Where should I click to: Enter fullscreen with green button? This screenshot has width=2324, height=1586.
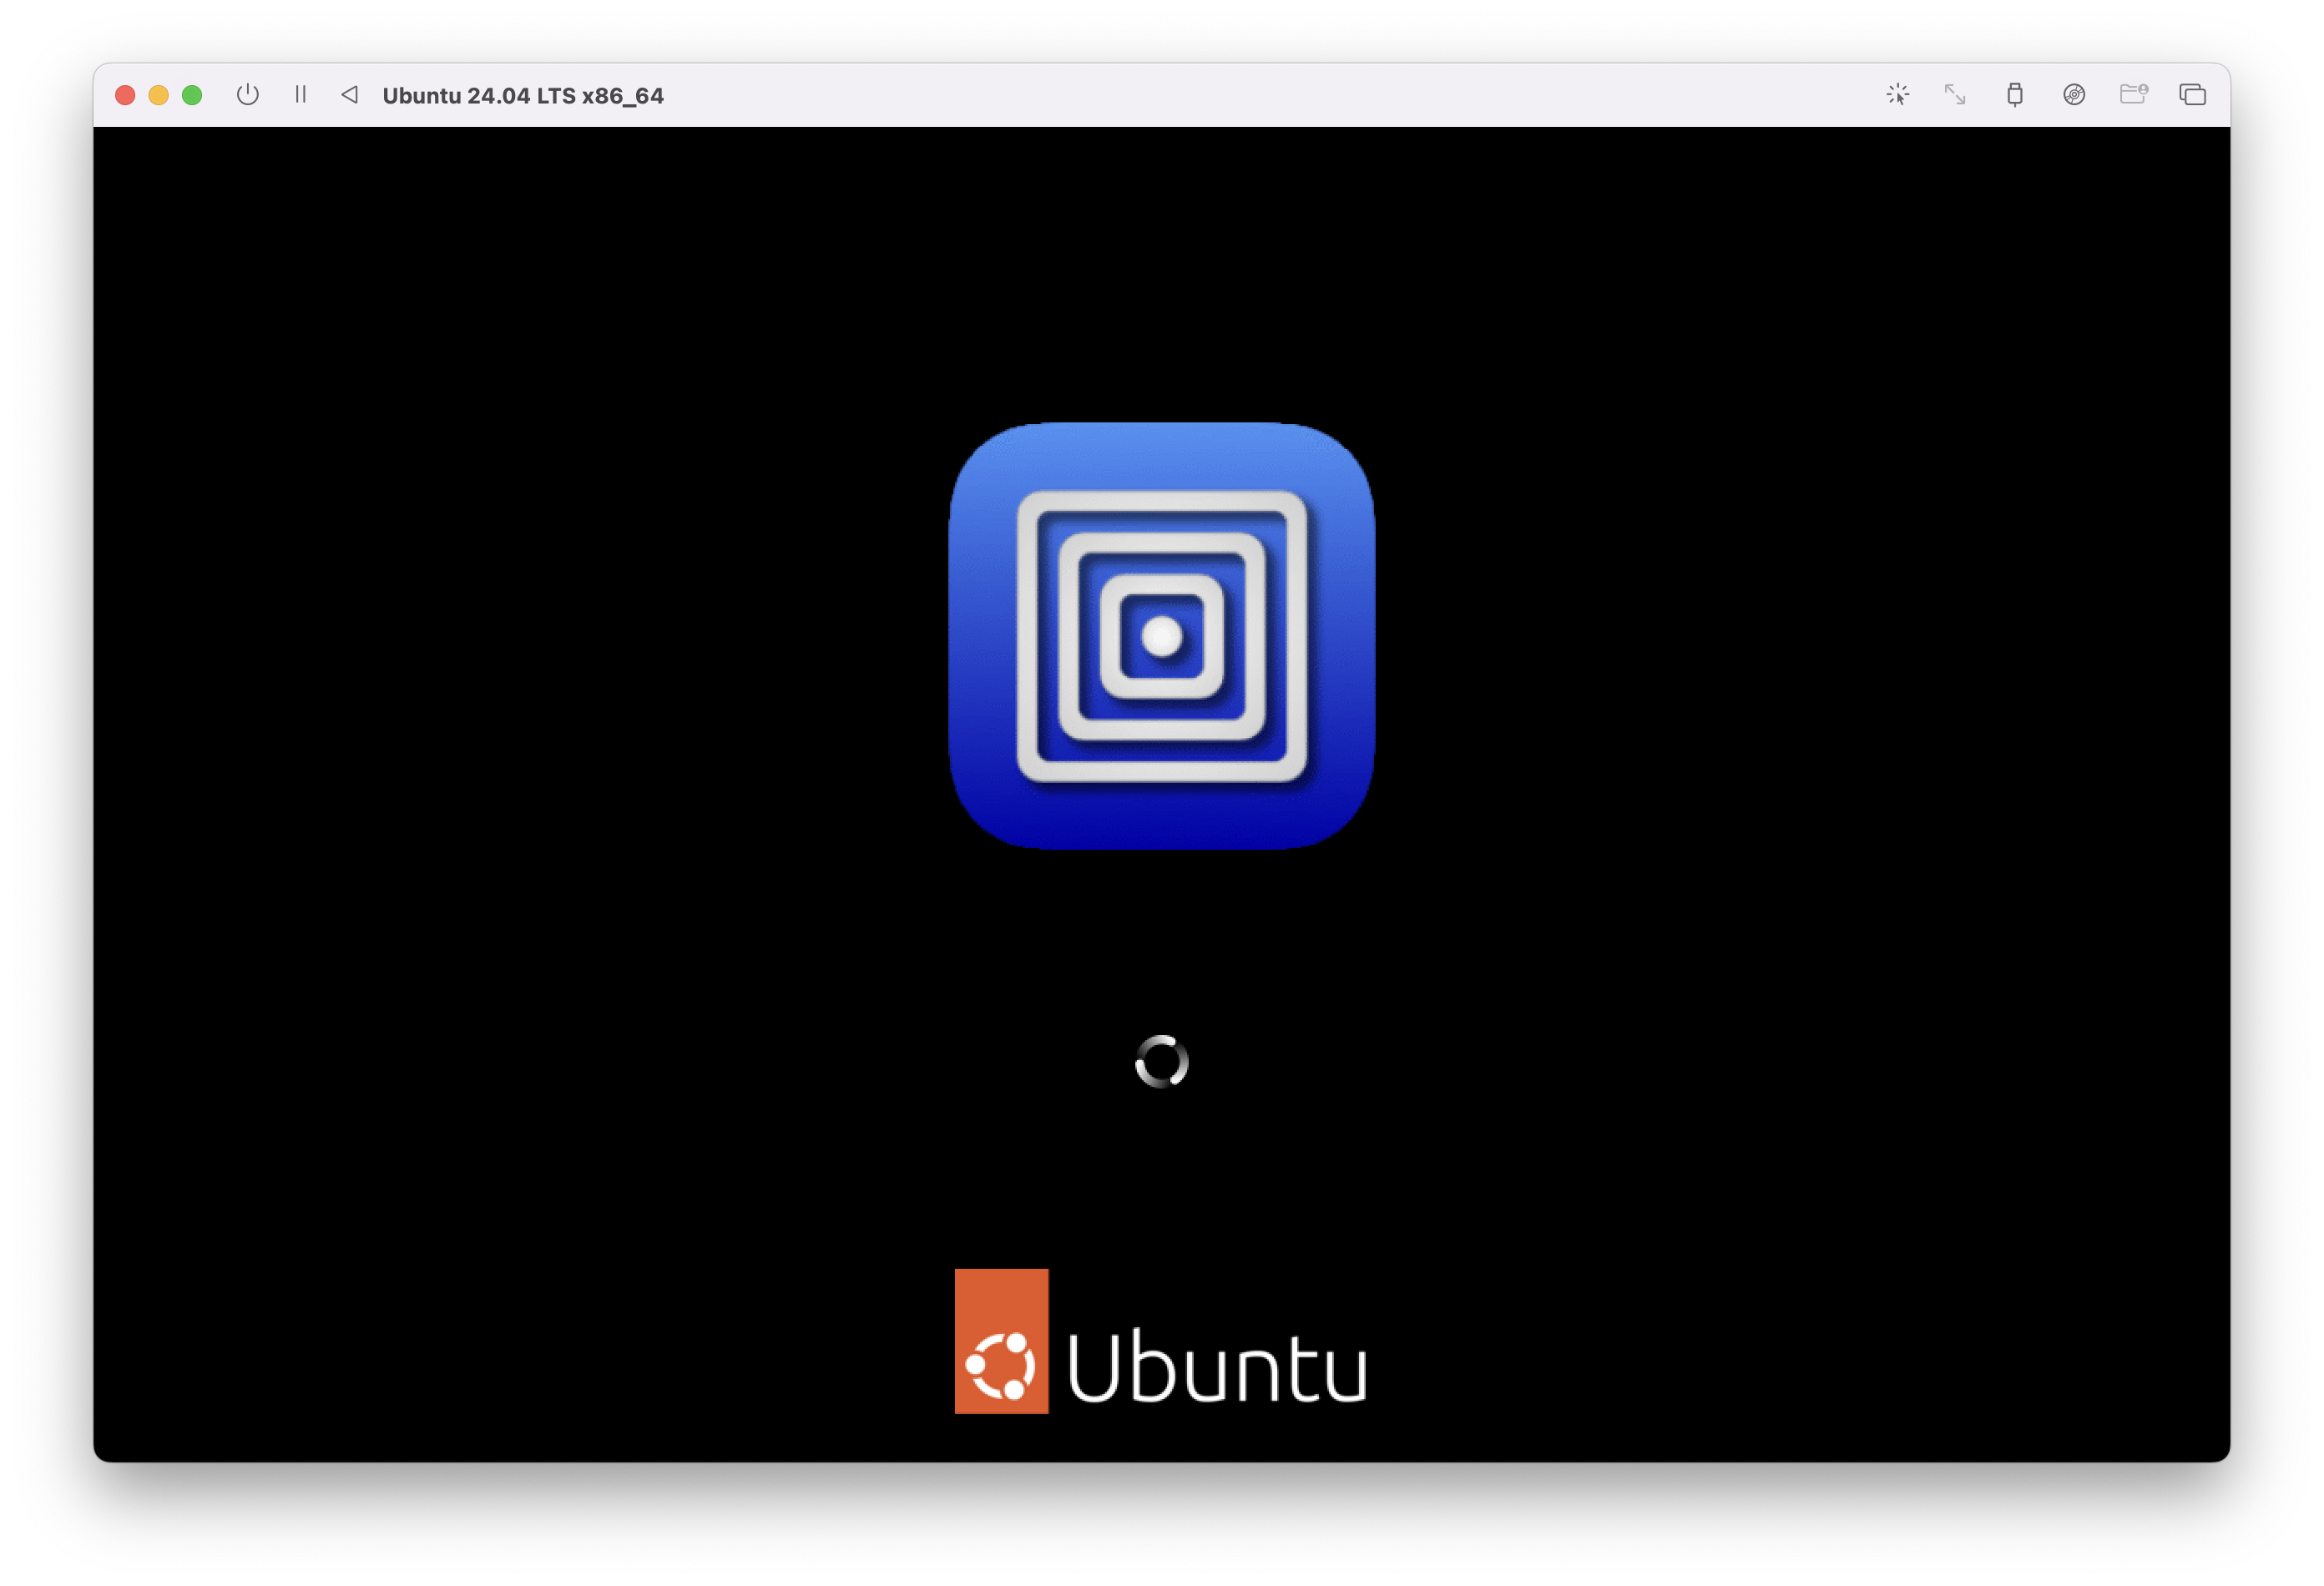click(x=192, y=95)
